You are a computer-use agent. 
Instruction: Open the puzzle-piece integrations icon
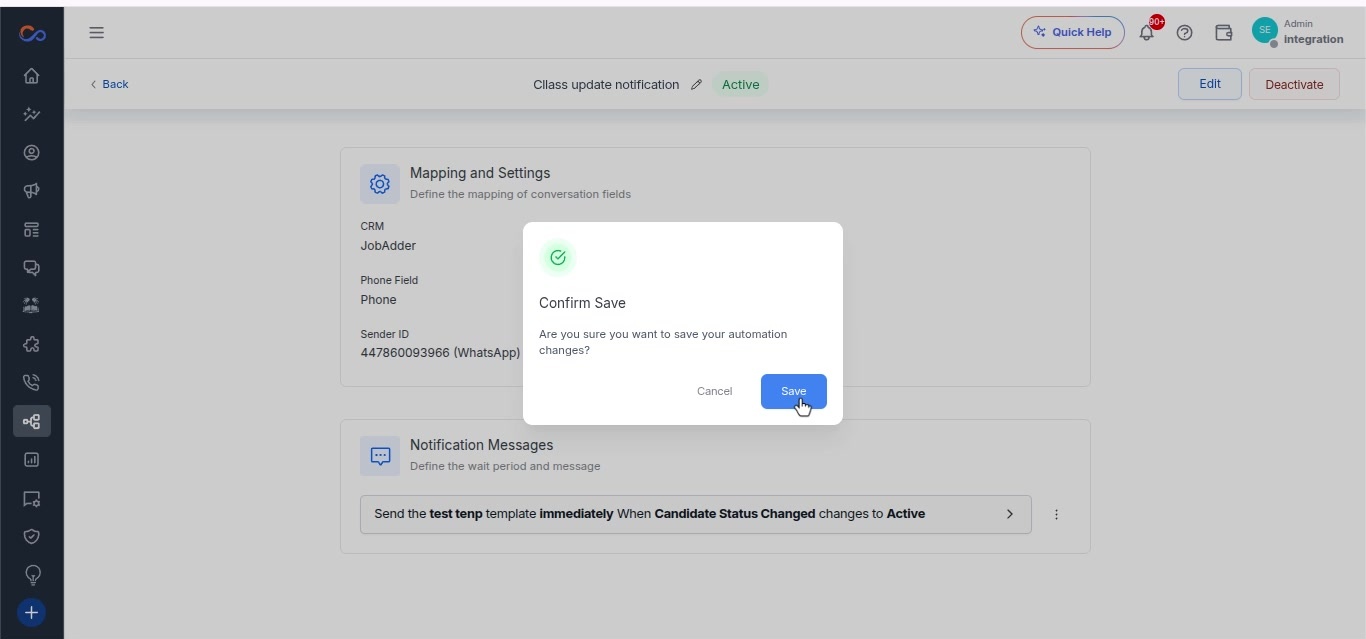(32, 344)
